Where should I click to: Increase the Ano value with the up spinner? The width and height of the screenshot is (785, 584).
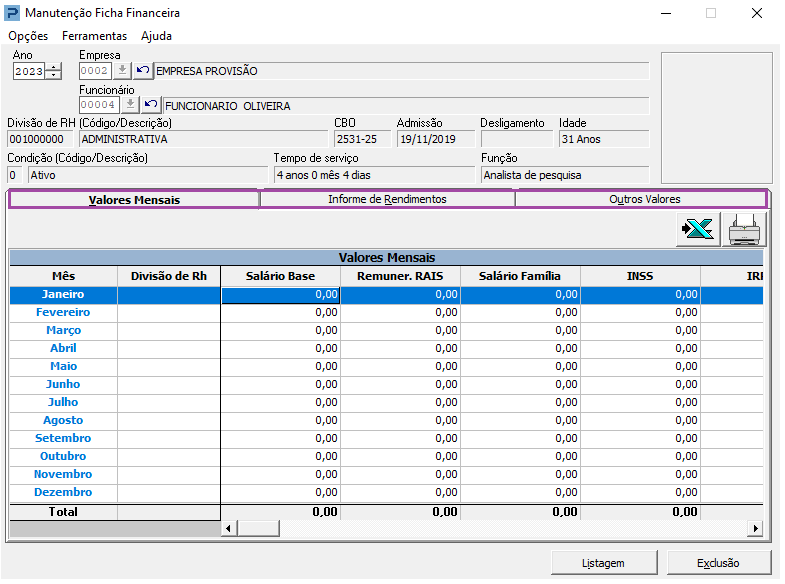pyautogui.click(x=54, y=67)
